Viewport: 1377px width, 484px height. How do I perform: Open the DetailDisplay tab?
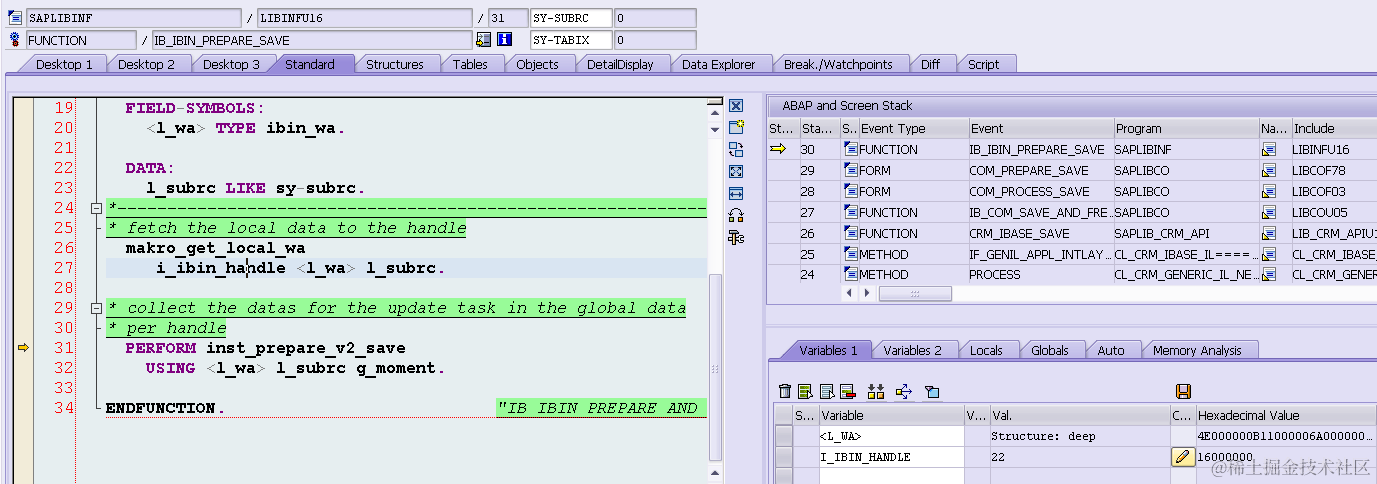[620, 64]
